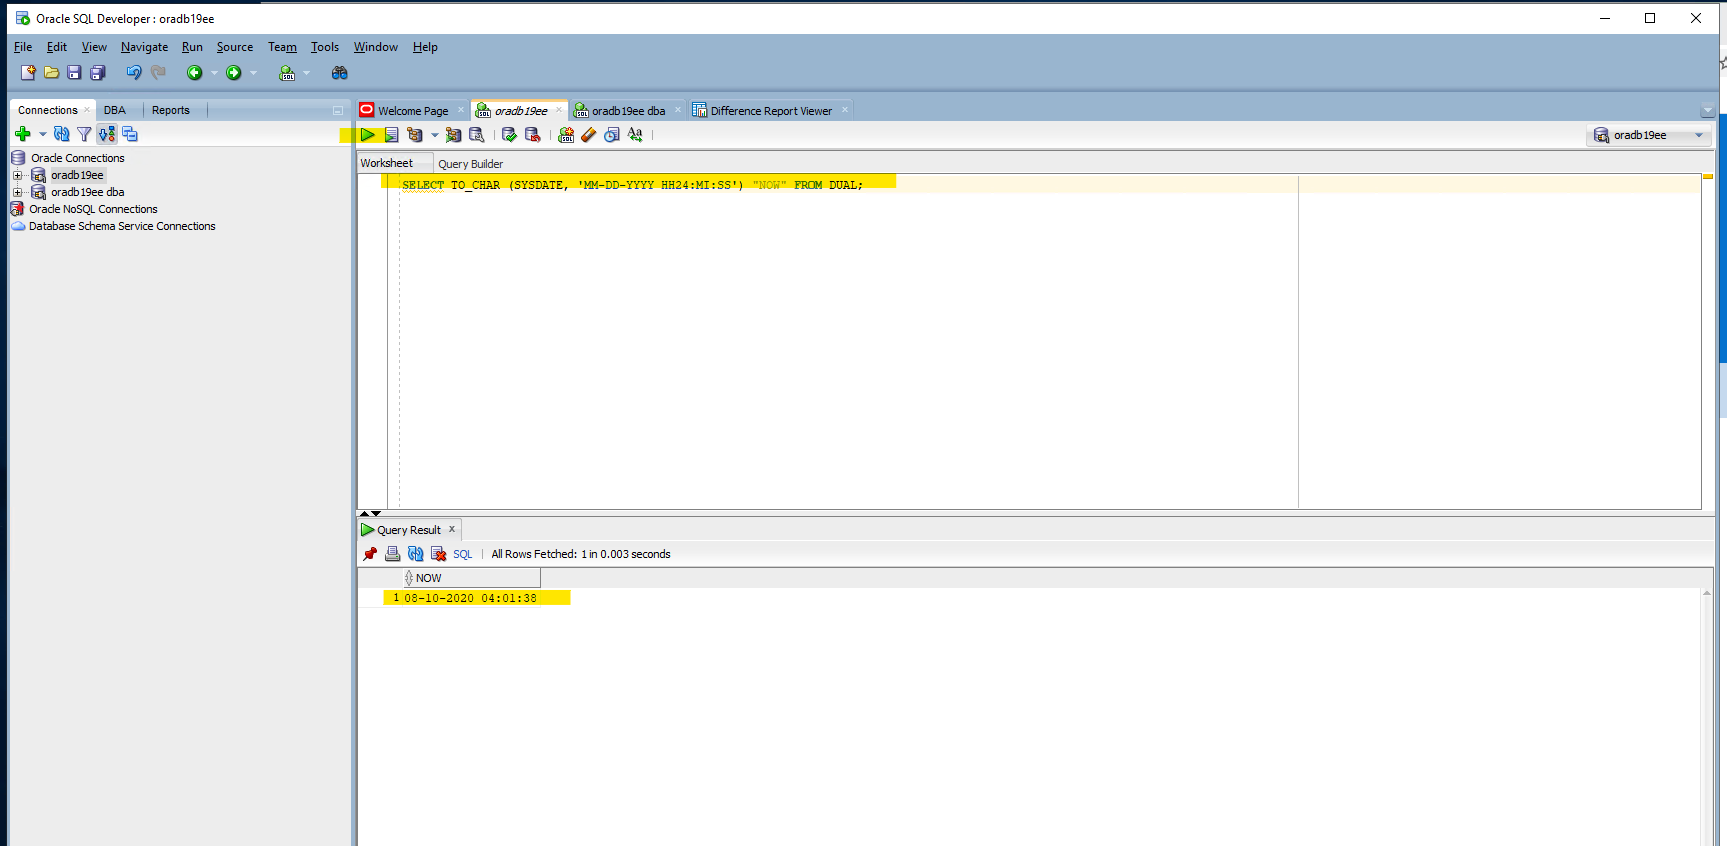Viewport: 1727px width, 846px height.
Task: Click the Collapse All icon in Connections panel
Action: 130,134
